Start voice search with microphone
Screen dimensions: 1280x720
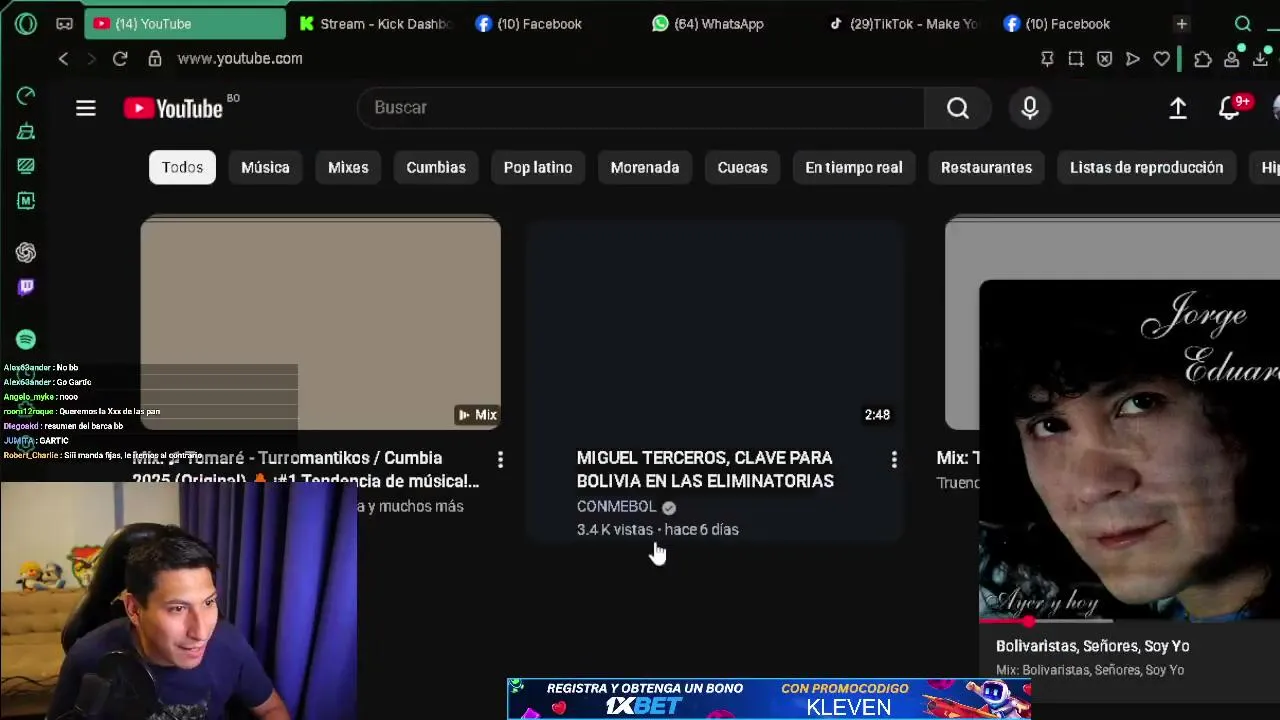tap(1030, 108)
